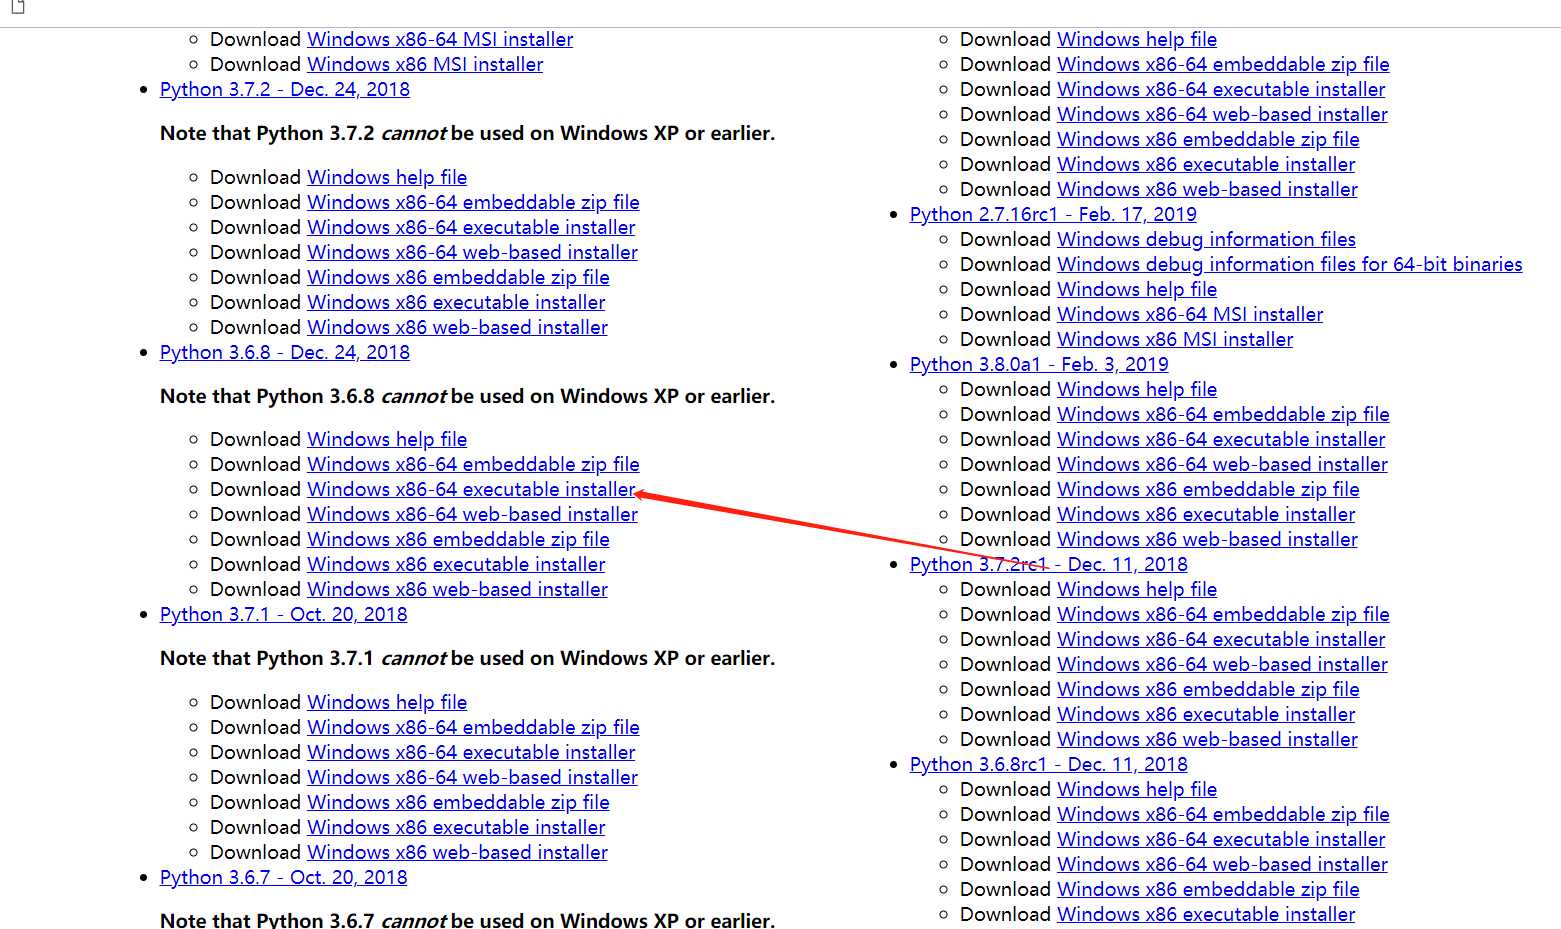This screenshot has height=929, width=1561.
Task: Get Python 3.7.1 x86-64 embeddable zip file
Action: tap(473, 727)
